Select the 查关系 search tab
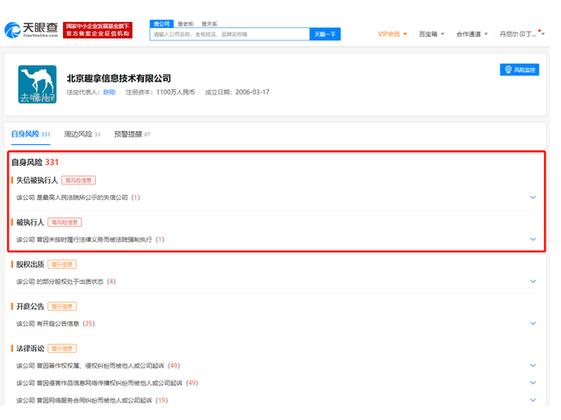 click(x=209, y=24)
